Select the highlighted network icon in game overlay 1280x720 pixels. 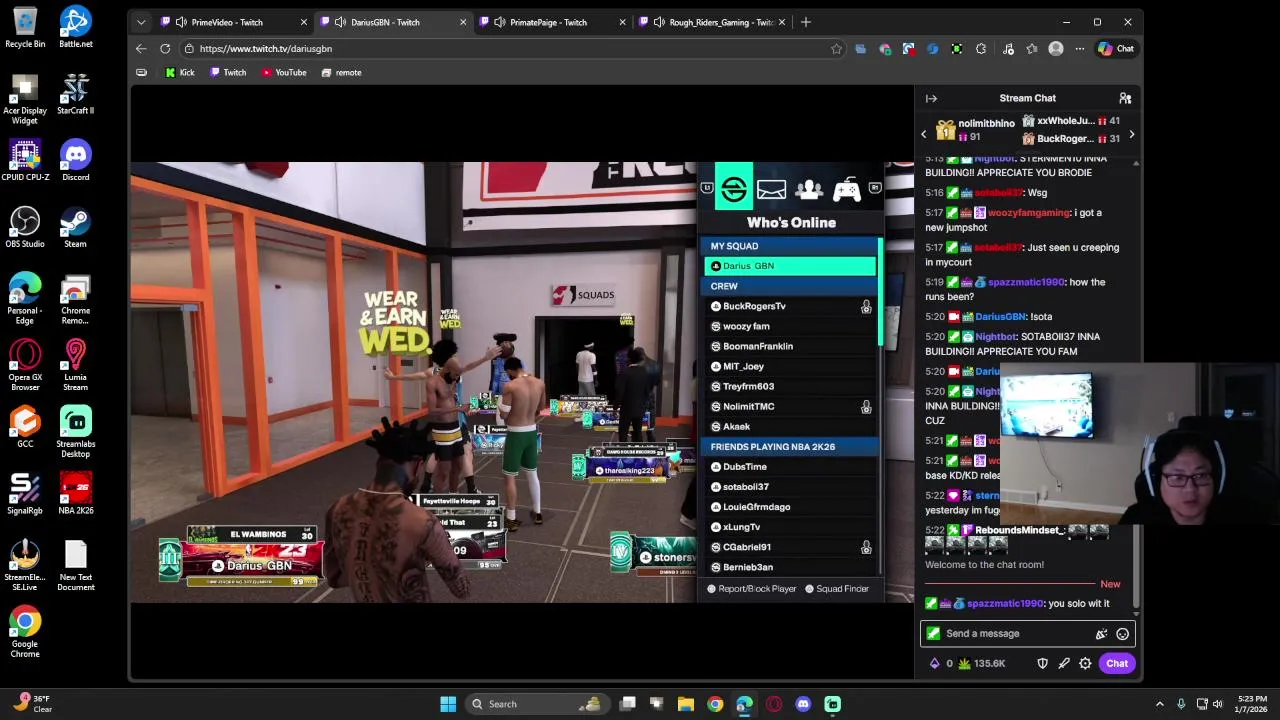click(x=733, y=188)
